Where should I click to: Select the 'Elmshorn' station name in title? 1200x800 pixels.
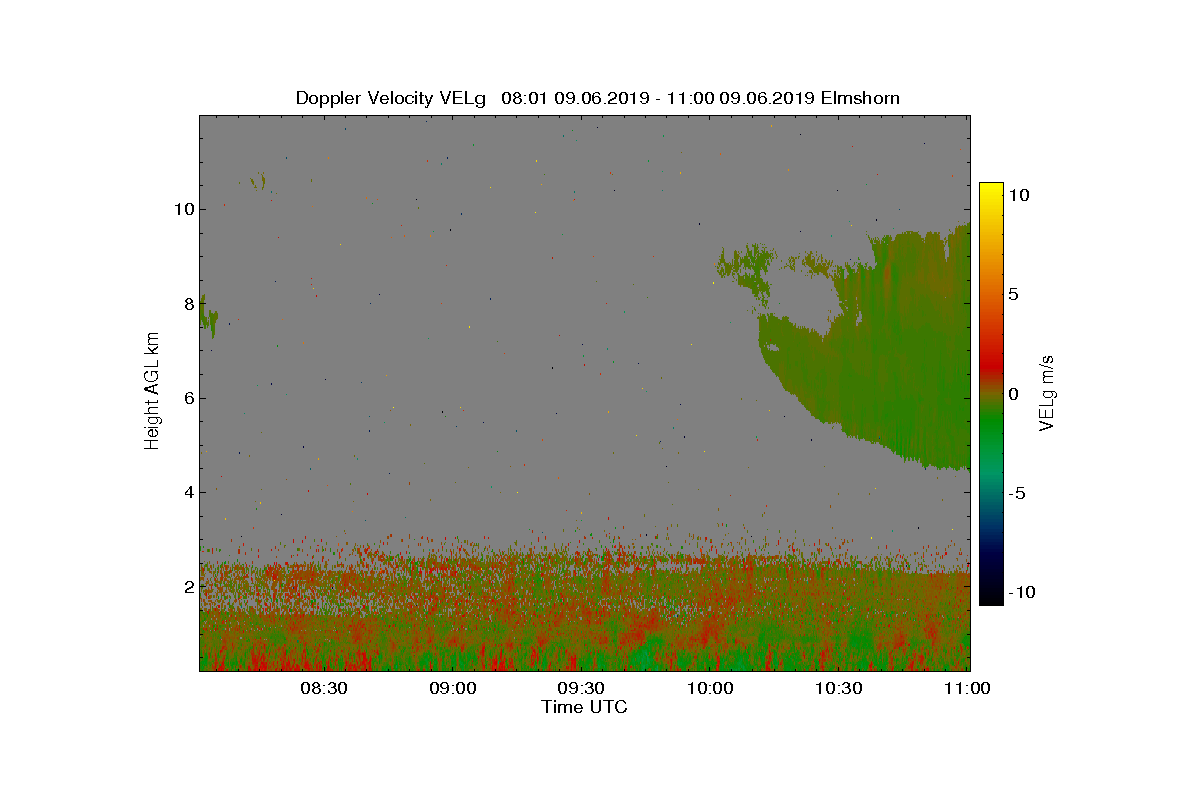859,98
